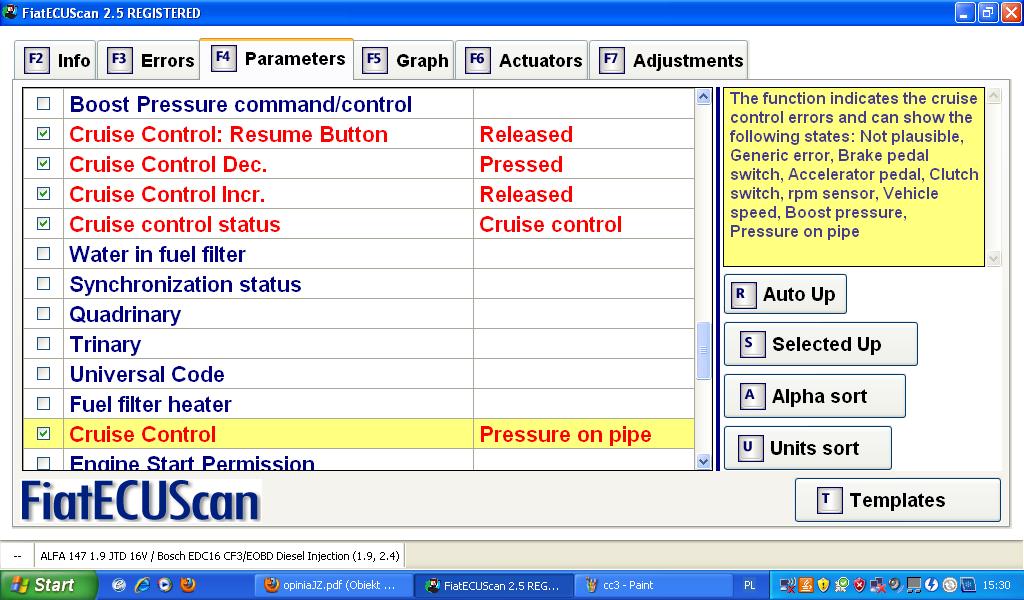Click the 15:30 system clock

click(x=997, y=586)
